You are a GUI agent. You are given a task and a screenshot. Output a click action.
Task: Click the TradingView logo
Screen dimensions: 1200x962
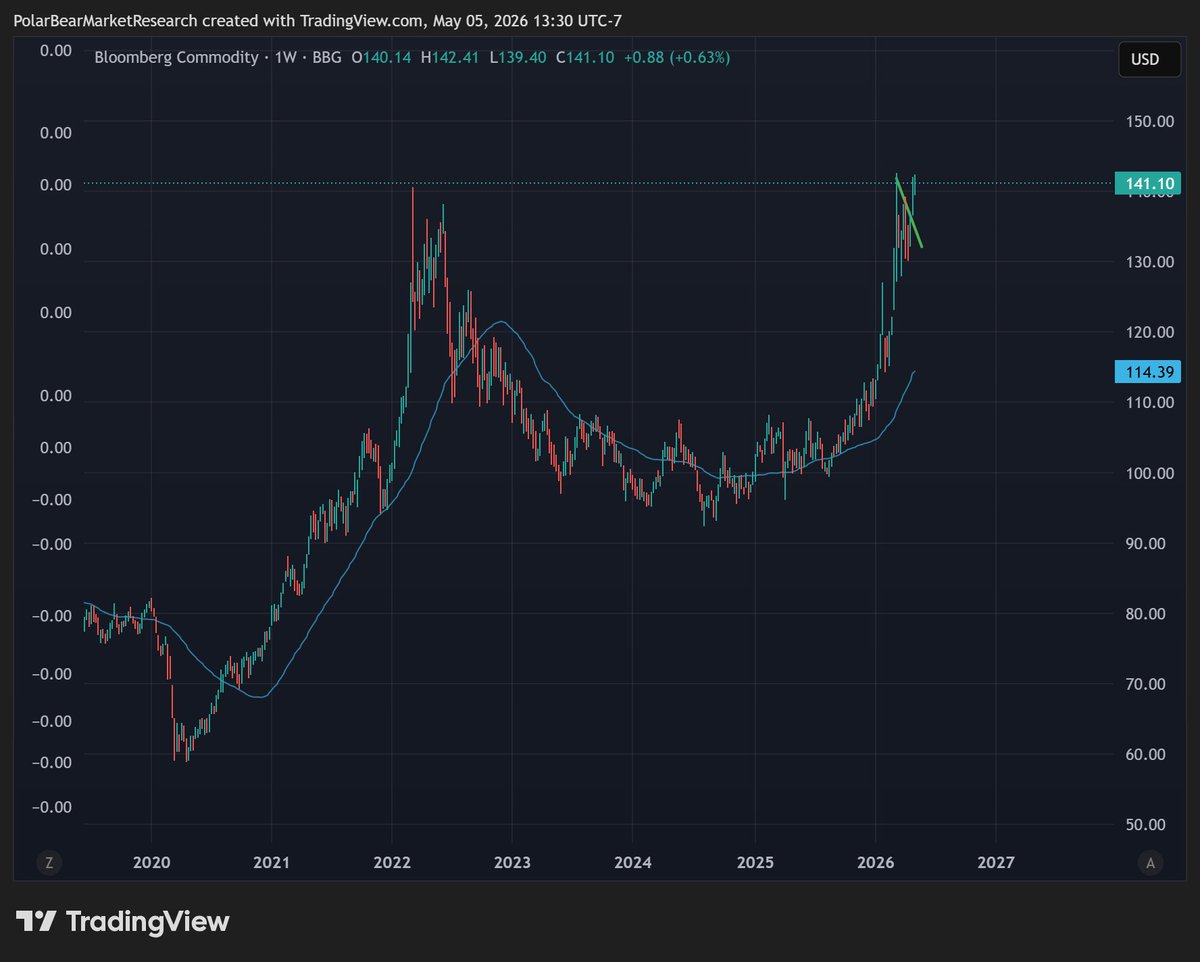tap(123, 921)
